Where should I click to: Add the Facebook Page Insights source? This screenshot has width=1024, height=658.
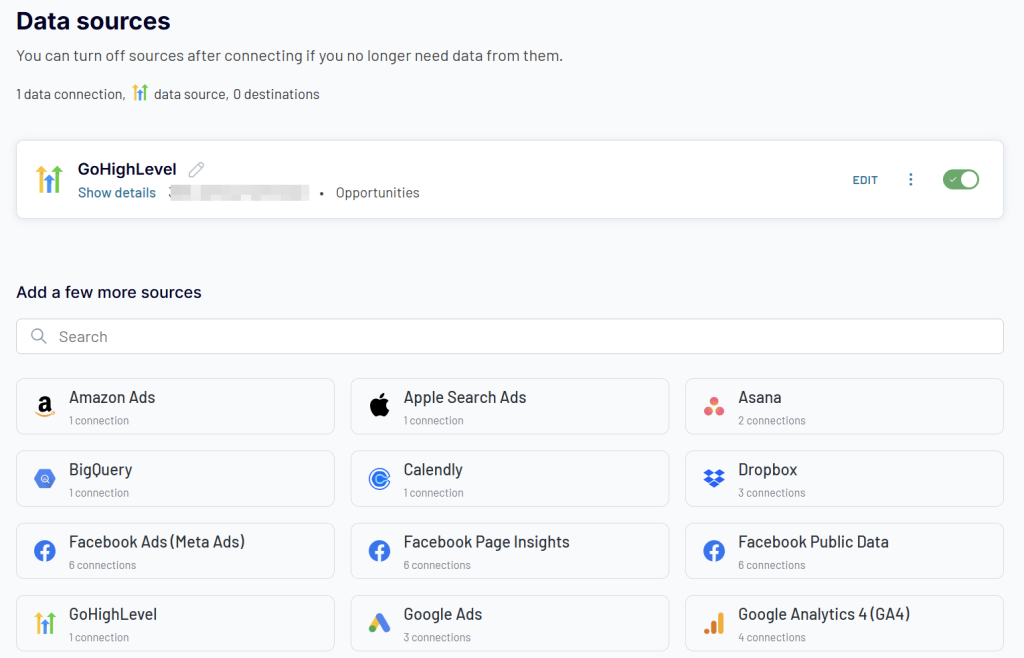[509, 551]
